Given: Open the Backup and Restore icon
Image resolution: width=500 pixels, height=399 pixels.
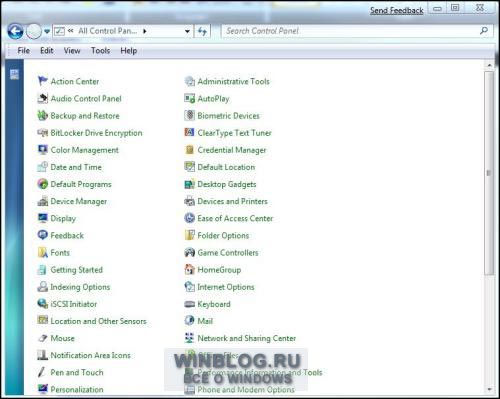Looking at the screenshot, I should pyautogui.click(x=43, y=115).
